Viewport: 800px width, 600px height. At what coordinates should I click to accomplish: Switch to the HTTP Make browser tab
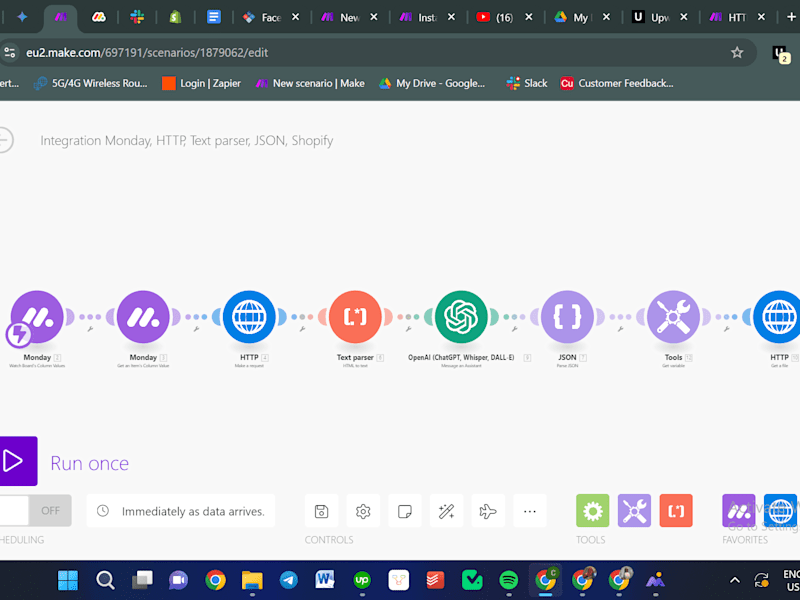[x=736, y=17]
